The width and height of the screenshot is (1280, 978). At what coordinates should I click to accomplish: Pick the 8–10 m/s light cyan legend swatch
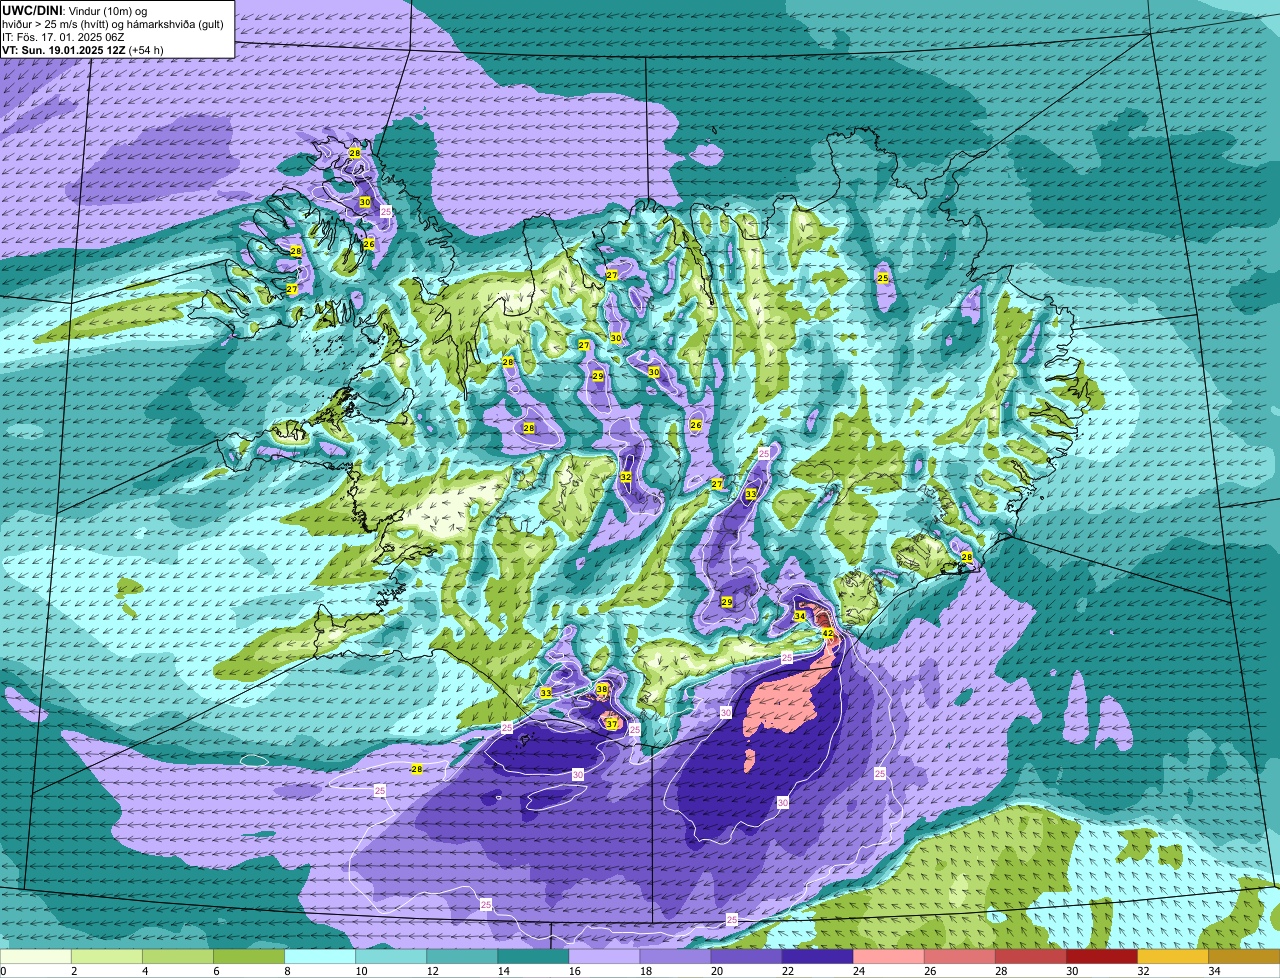pyautogui.click(x=320, y=956)
